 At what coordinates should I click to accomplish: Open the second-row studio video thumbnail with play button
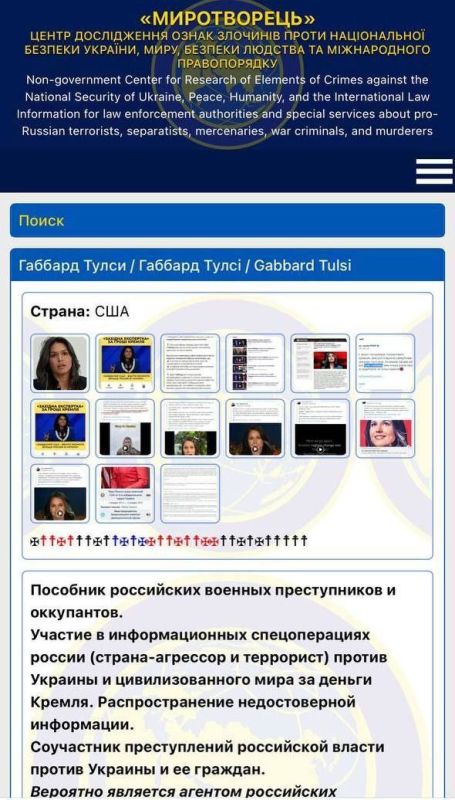[x=255, y=428]
